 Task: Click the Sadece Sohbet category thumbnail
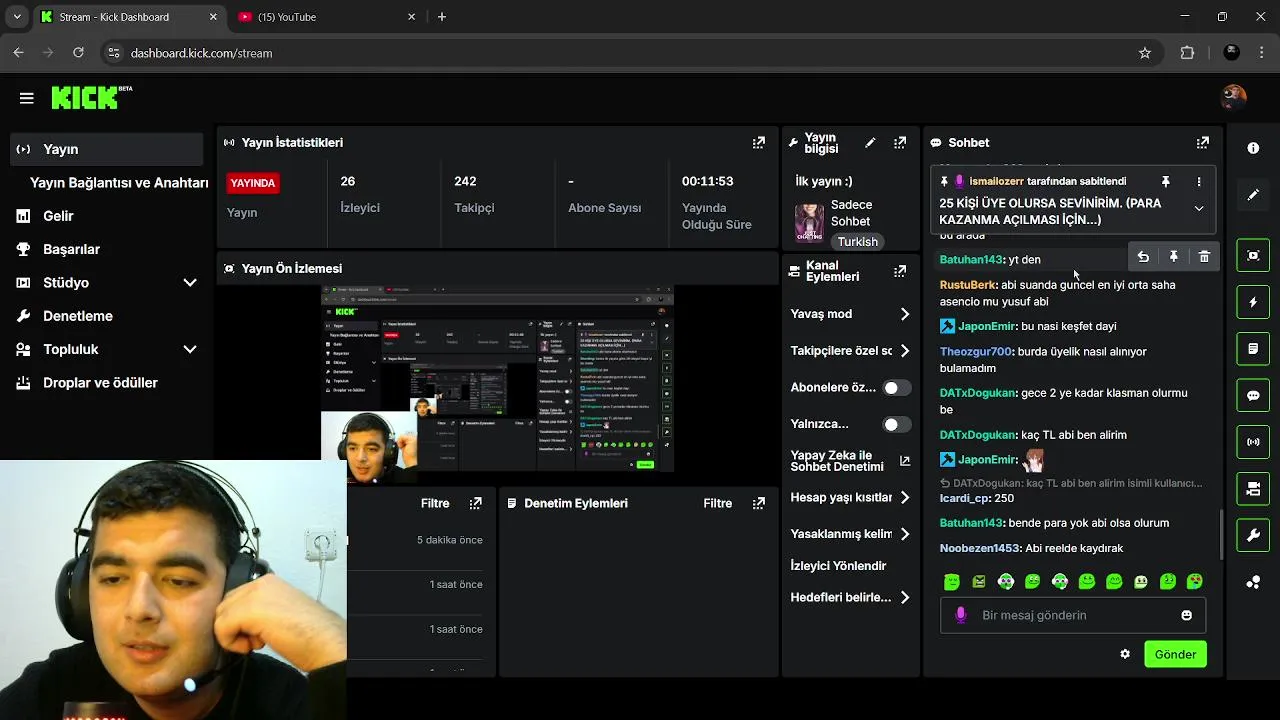(809, 223)
